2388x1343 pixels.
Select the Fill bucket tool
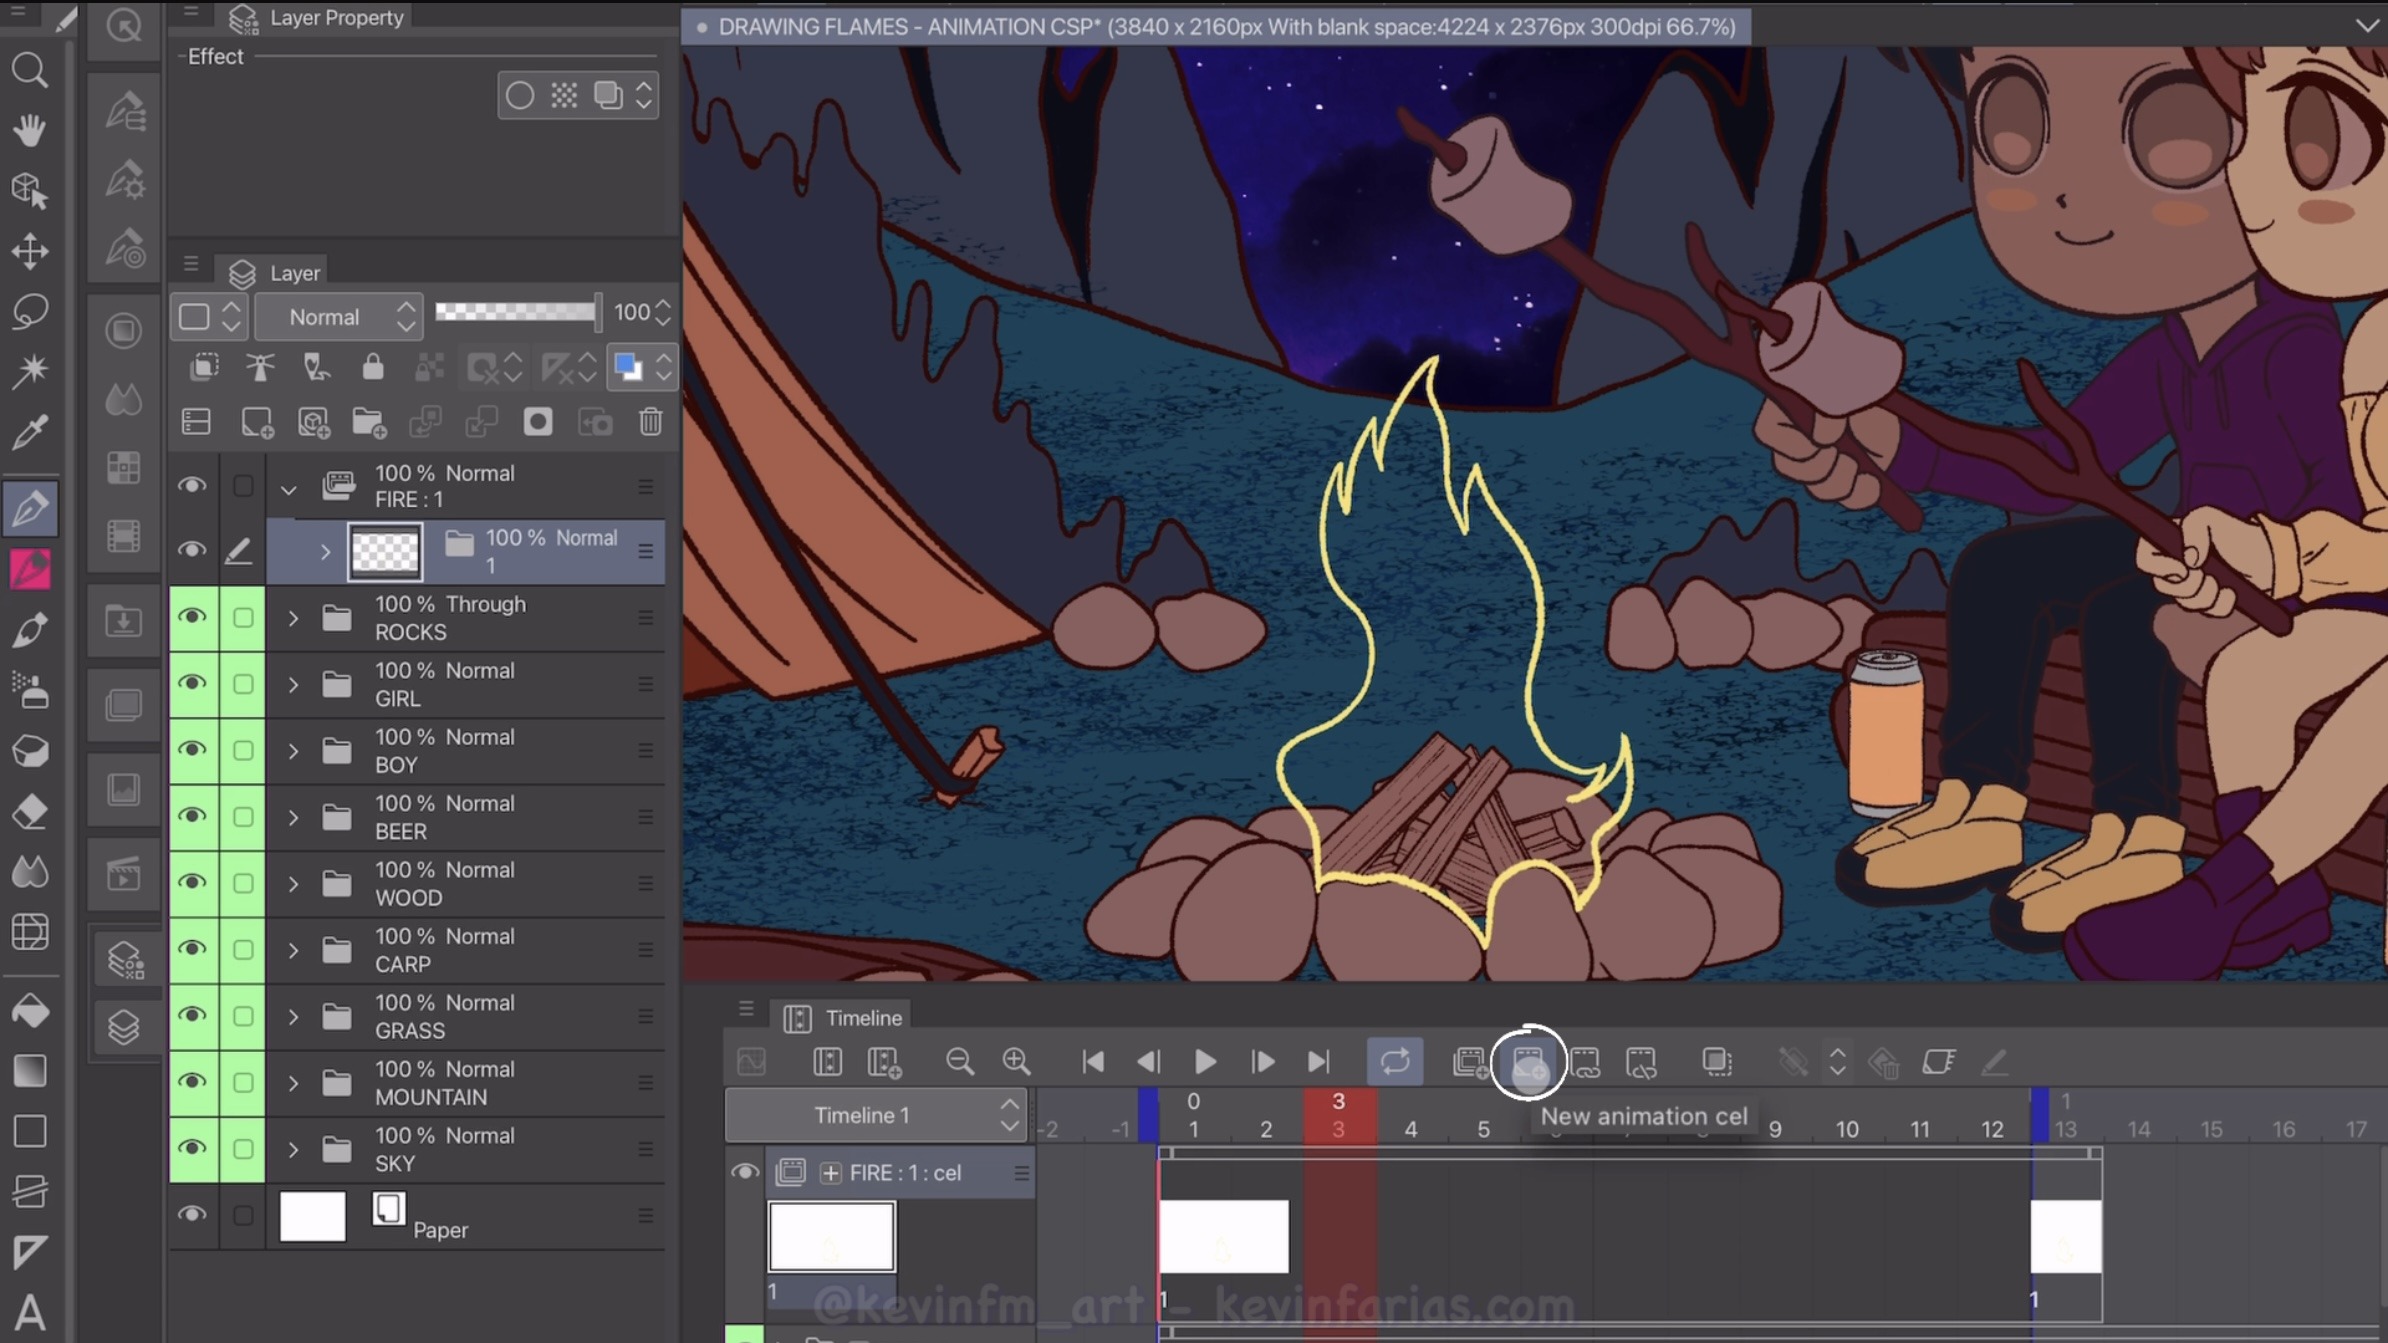pos(29,1012)
